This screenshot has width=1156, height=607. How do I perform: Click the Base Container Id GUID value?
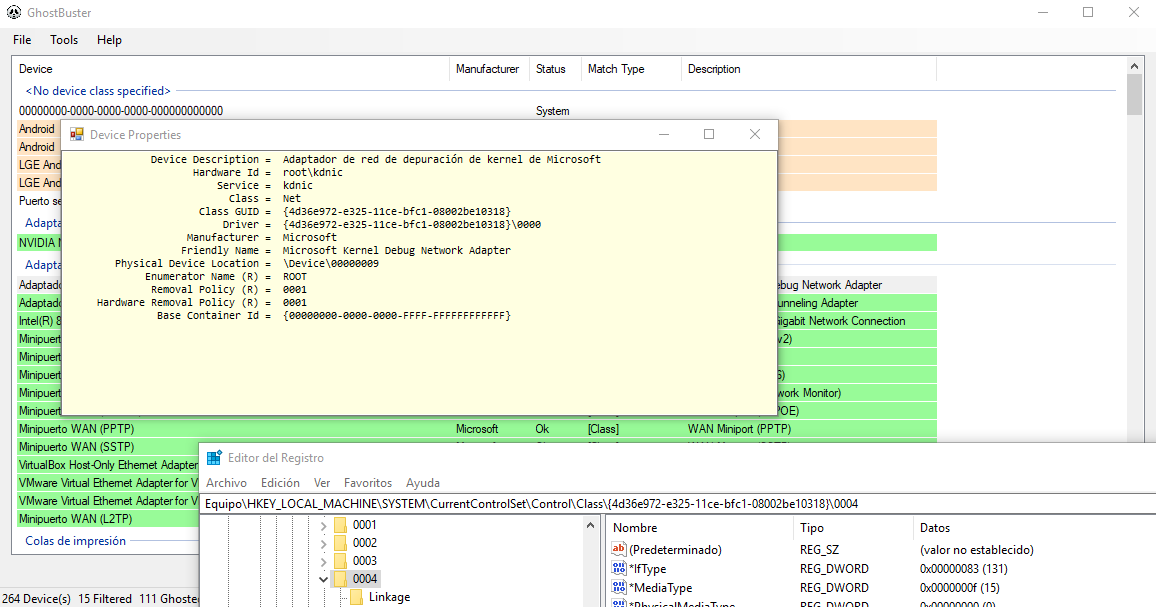tap(397, 315)
